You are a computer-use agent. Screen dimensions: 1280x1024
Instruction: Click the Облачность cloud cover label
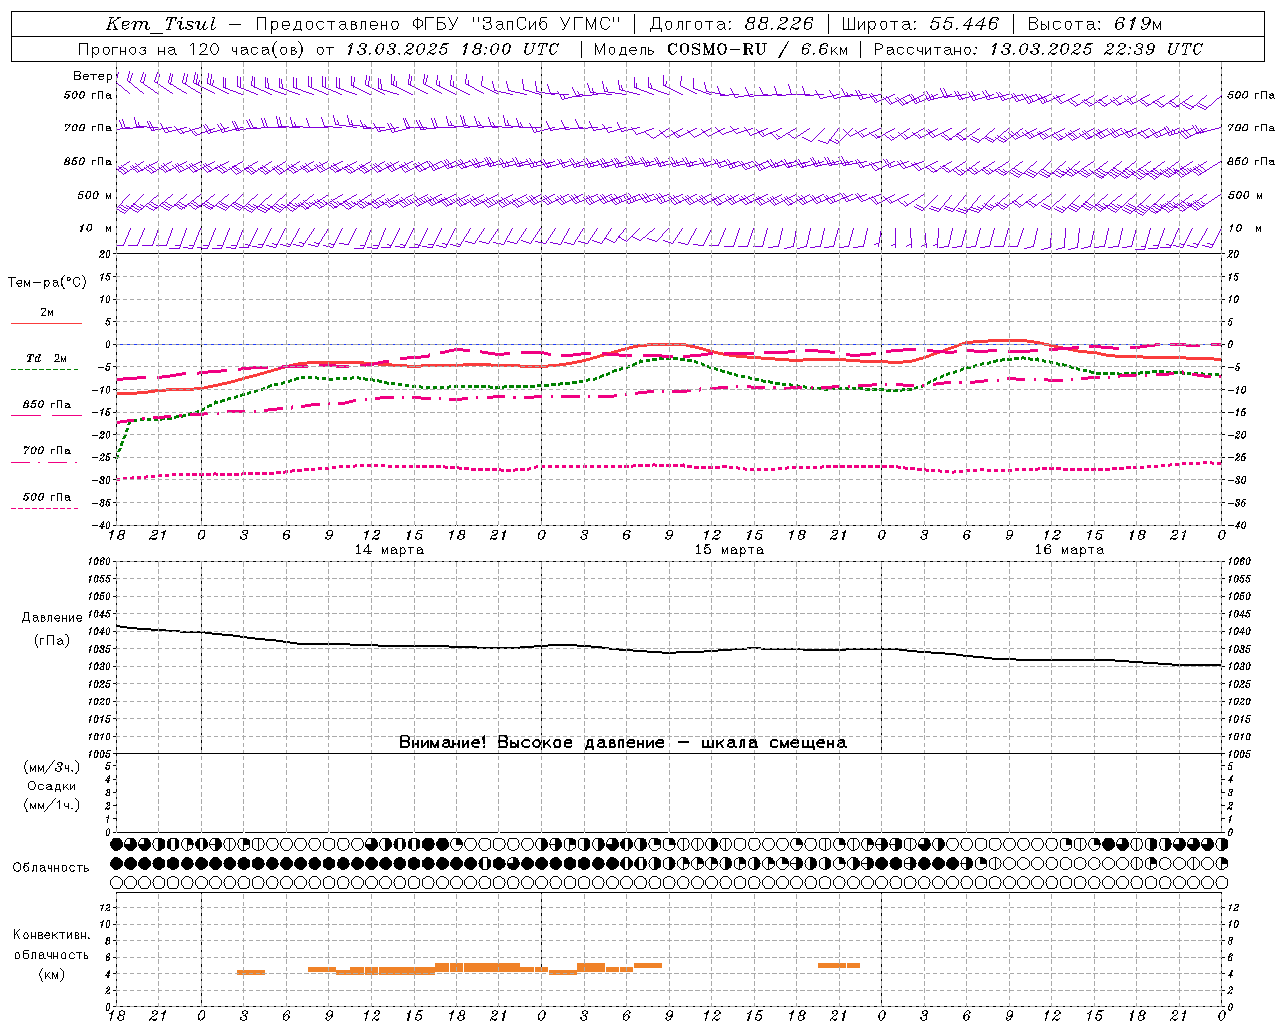50,867
